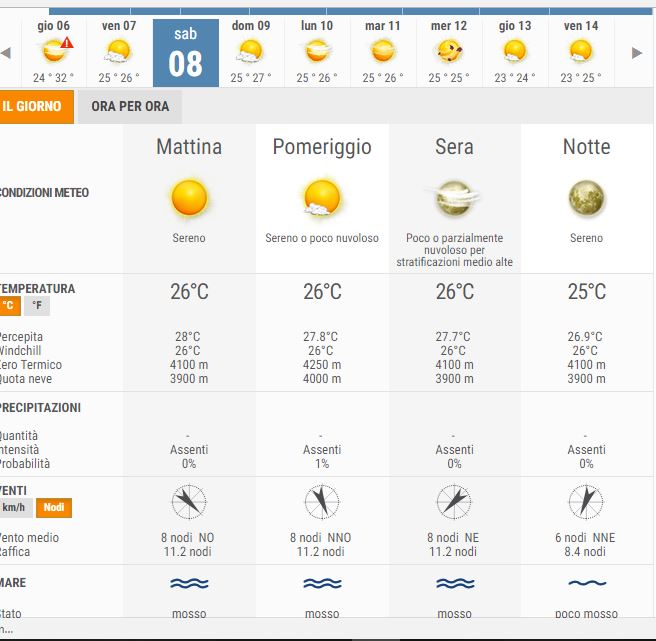Click the Sera cloudy moon icon
Screen dimensions: 656x641
[454, 199]
